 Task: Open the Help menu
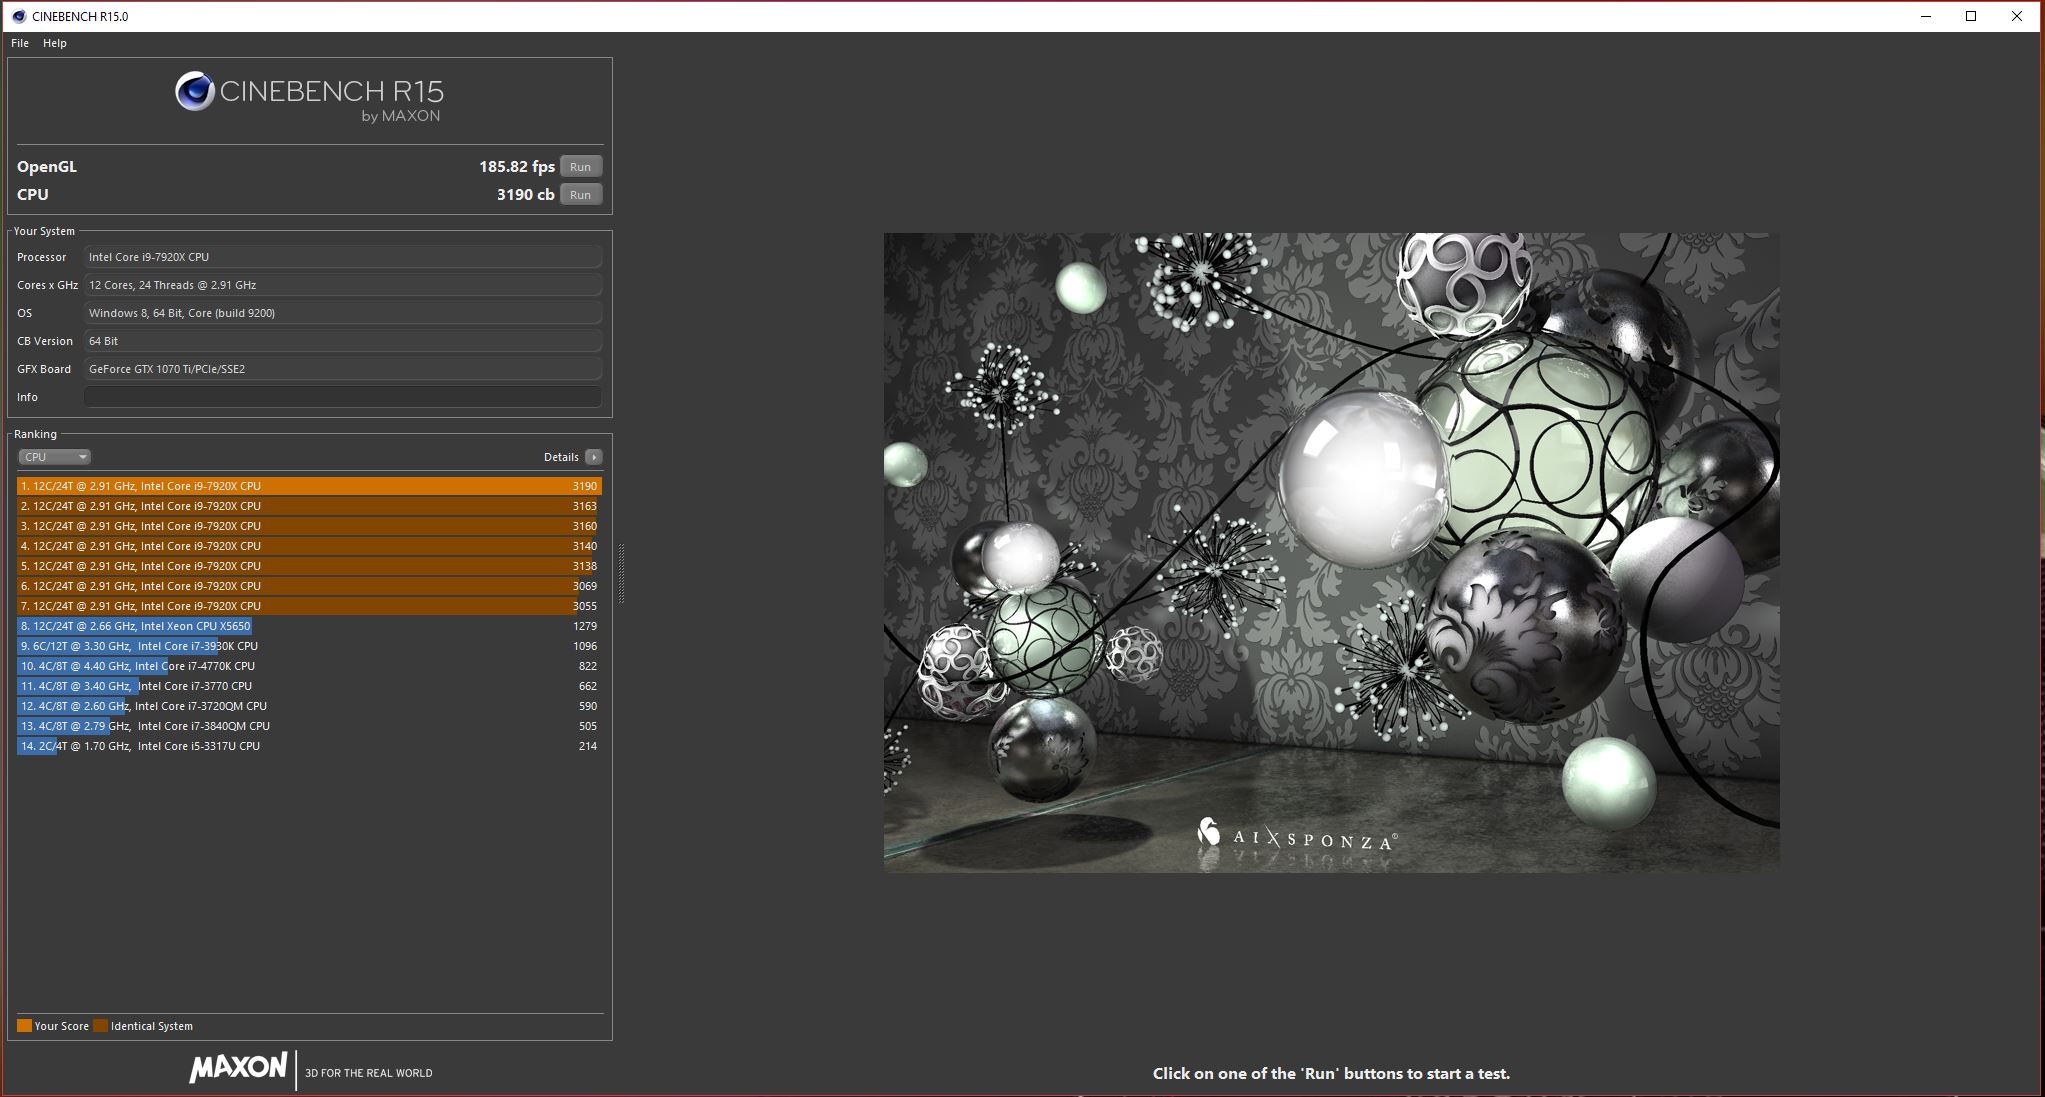coord(55,43)
